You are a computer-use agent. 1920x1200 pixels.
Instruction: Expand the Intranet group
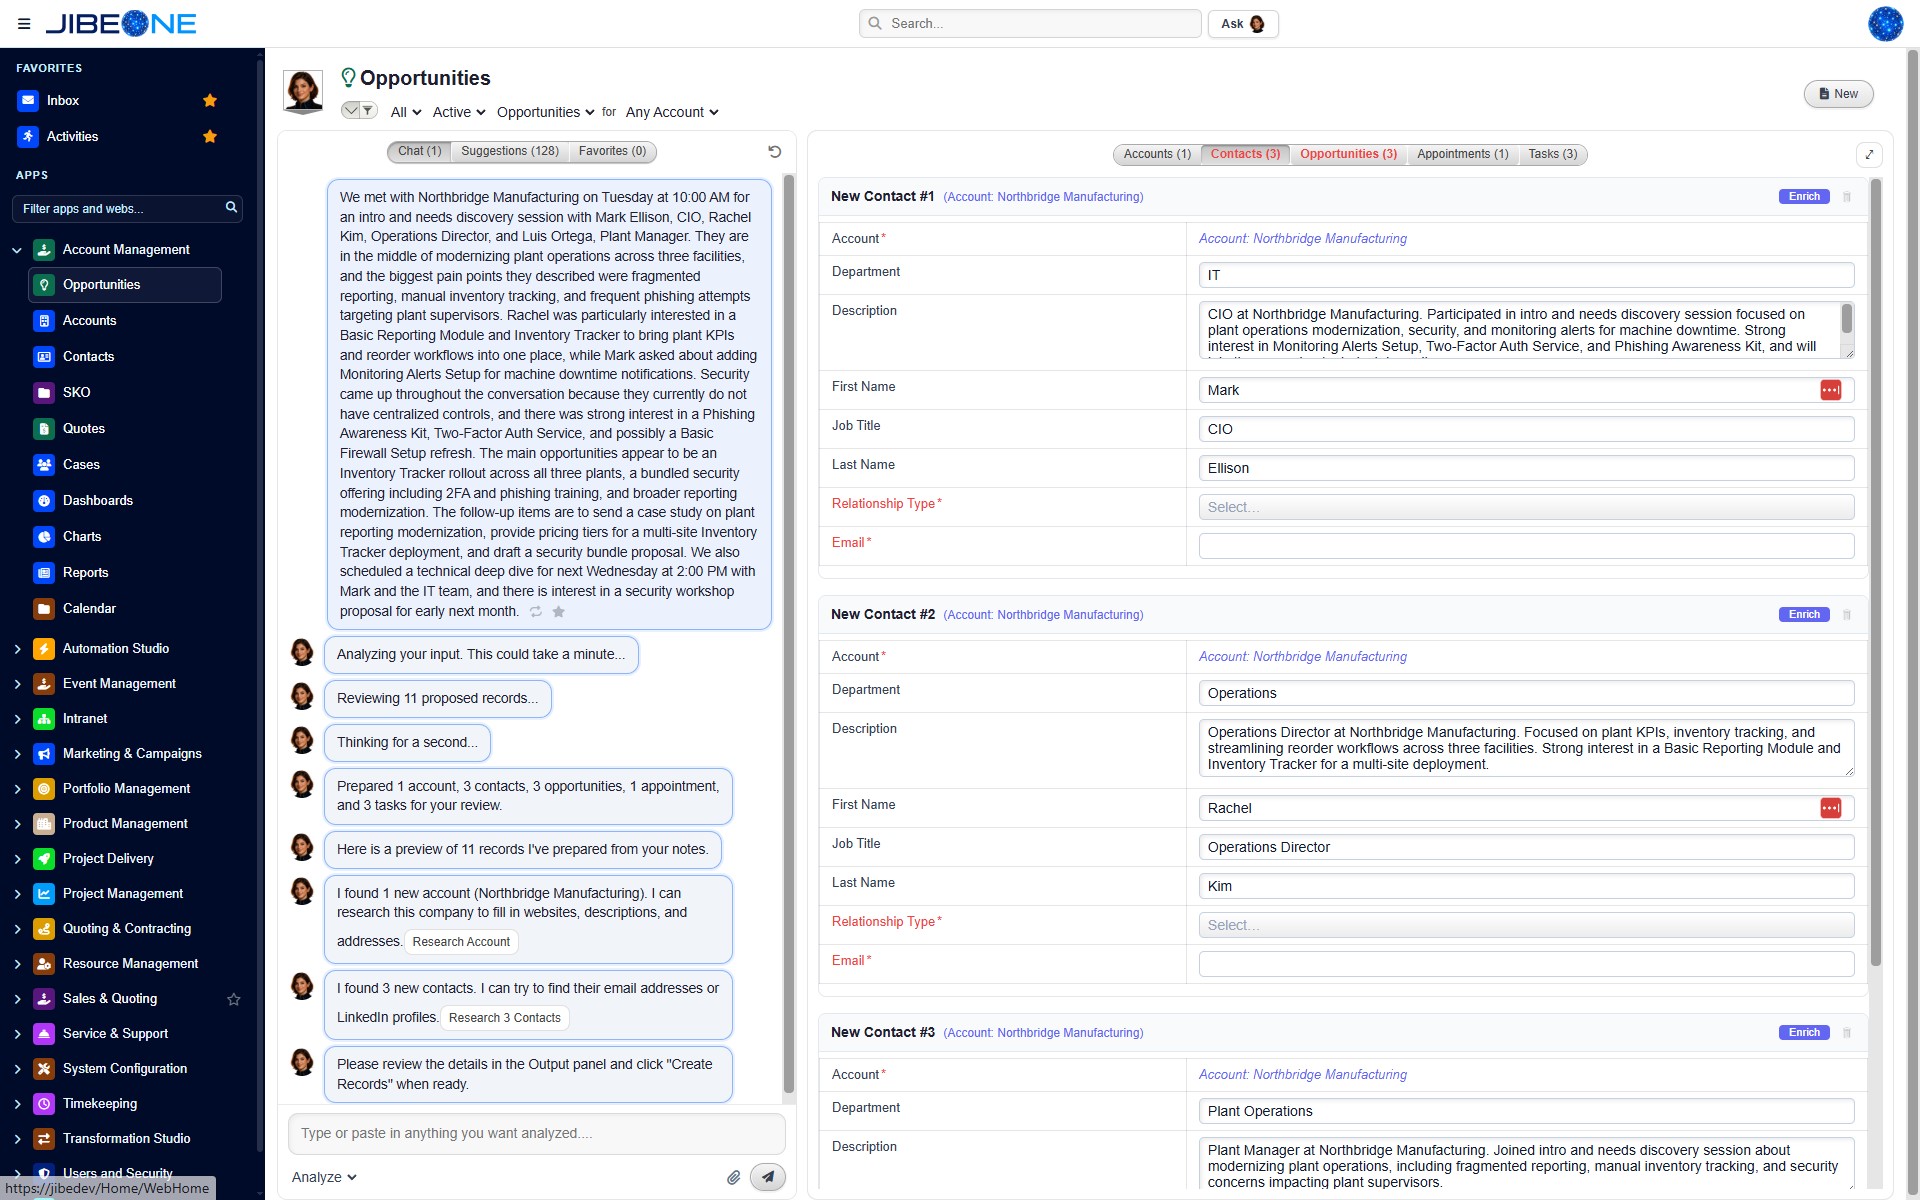(17, 719)
